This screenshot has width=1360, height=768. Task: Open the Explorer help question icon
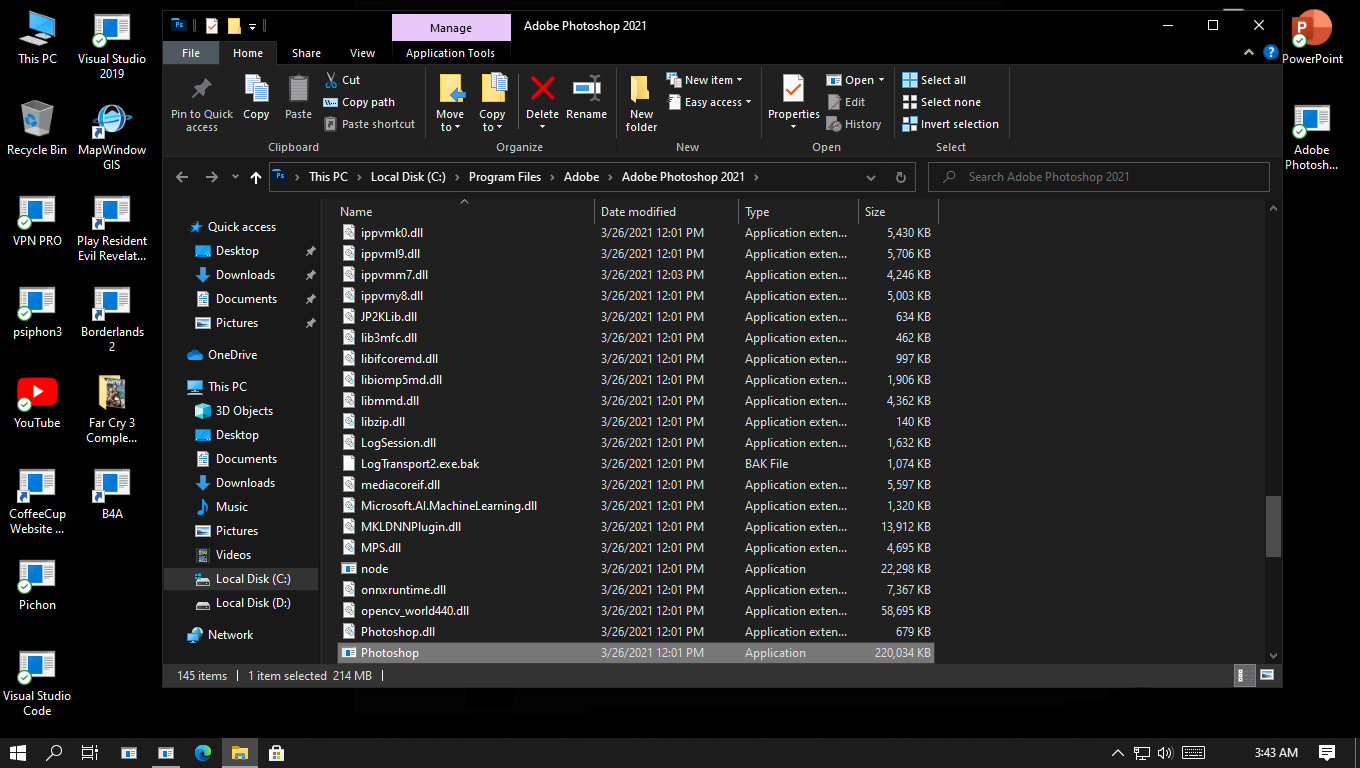pyautogui.click(x=1270, y=53)
